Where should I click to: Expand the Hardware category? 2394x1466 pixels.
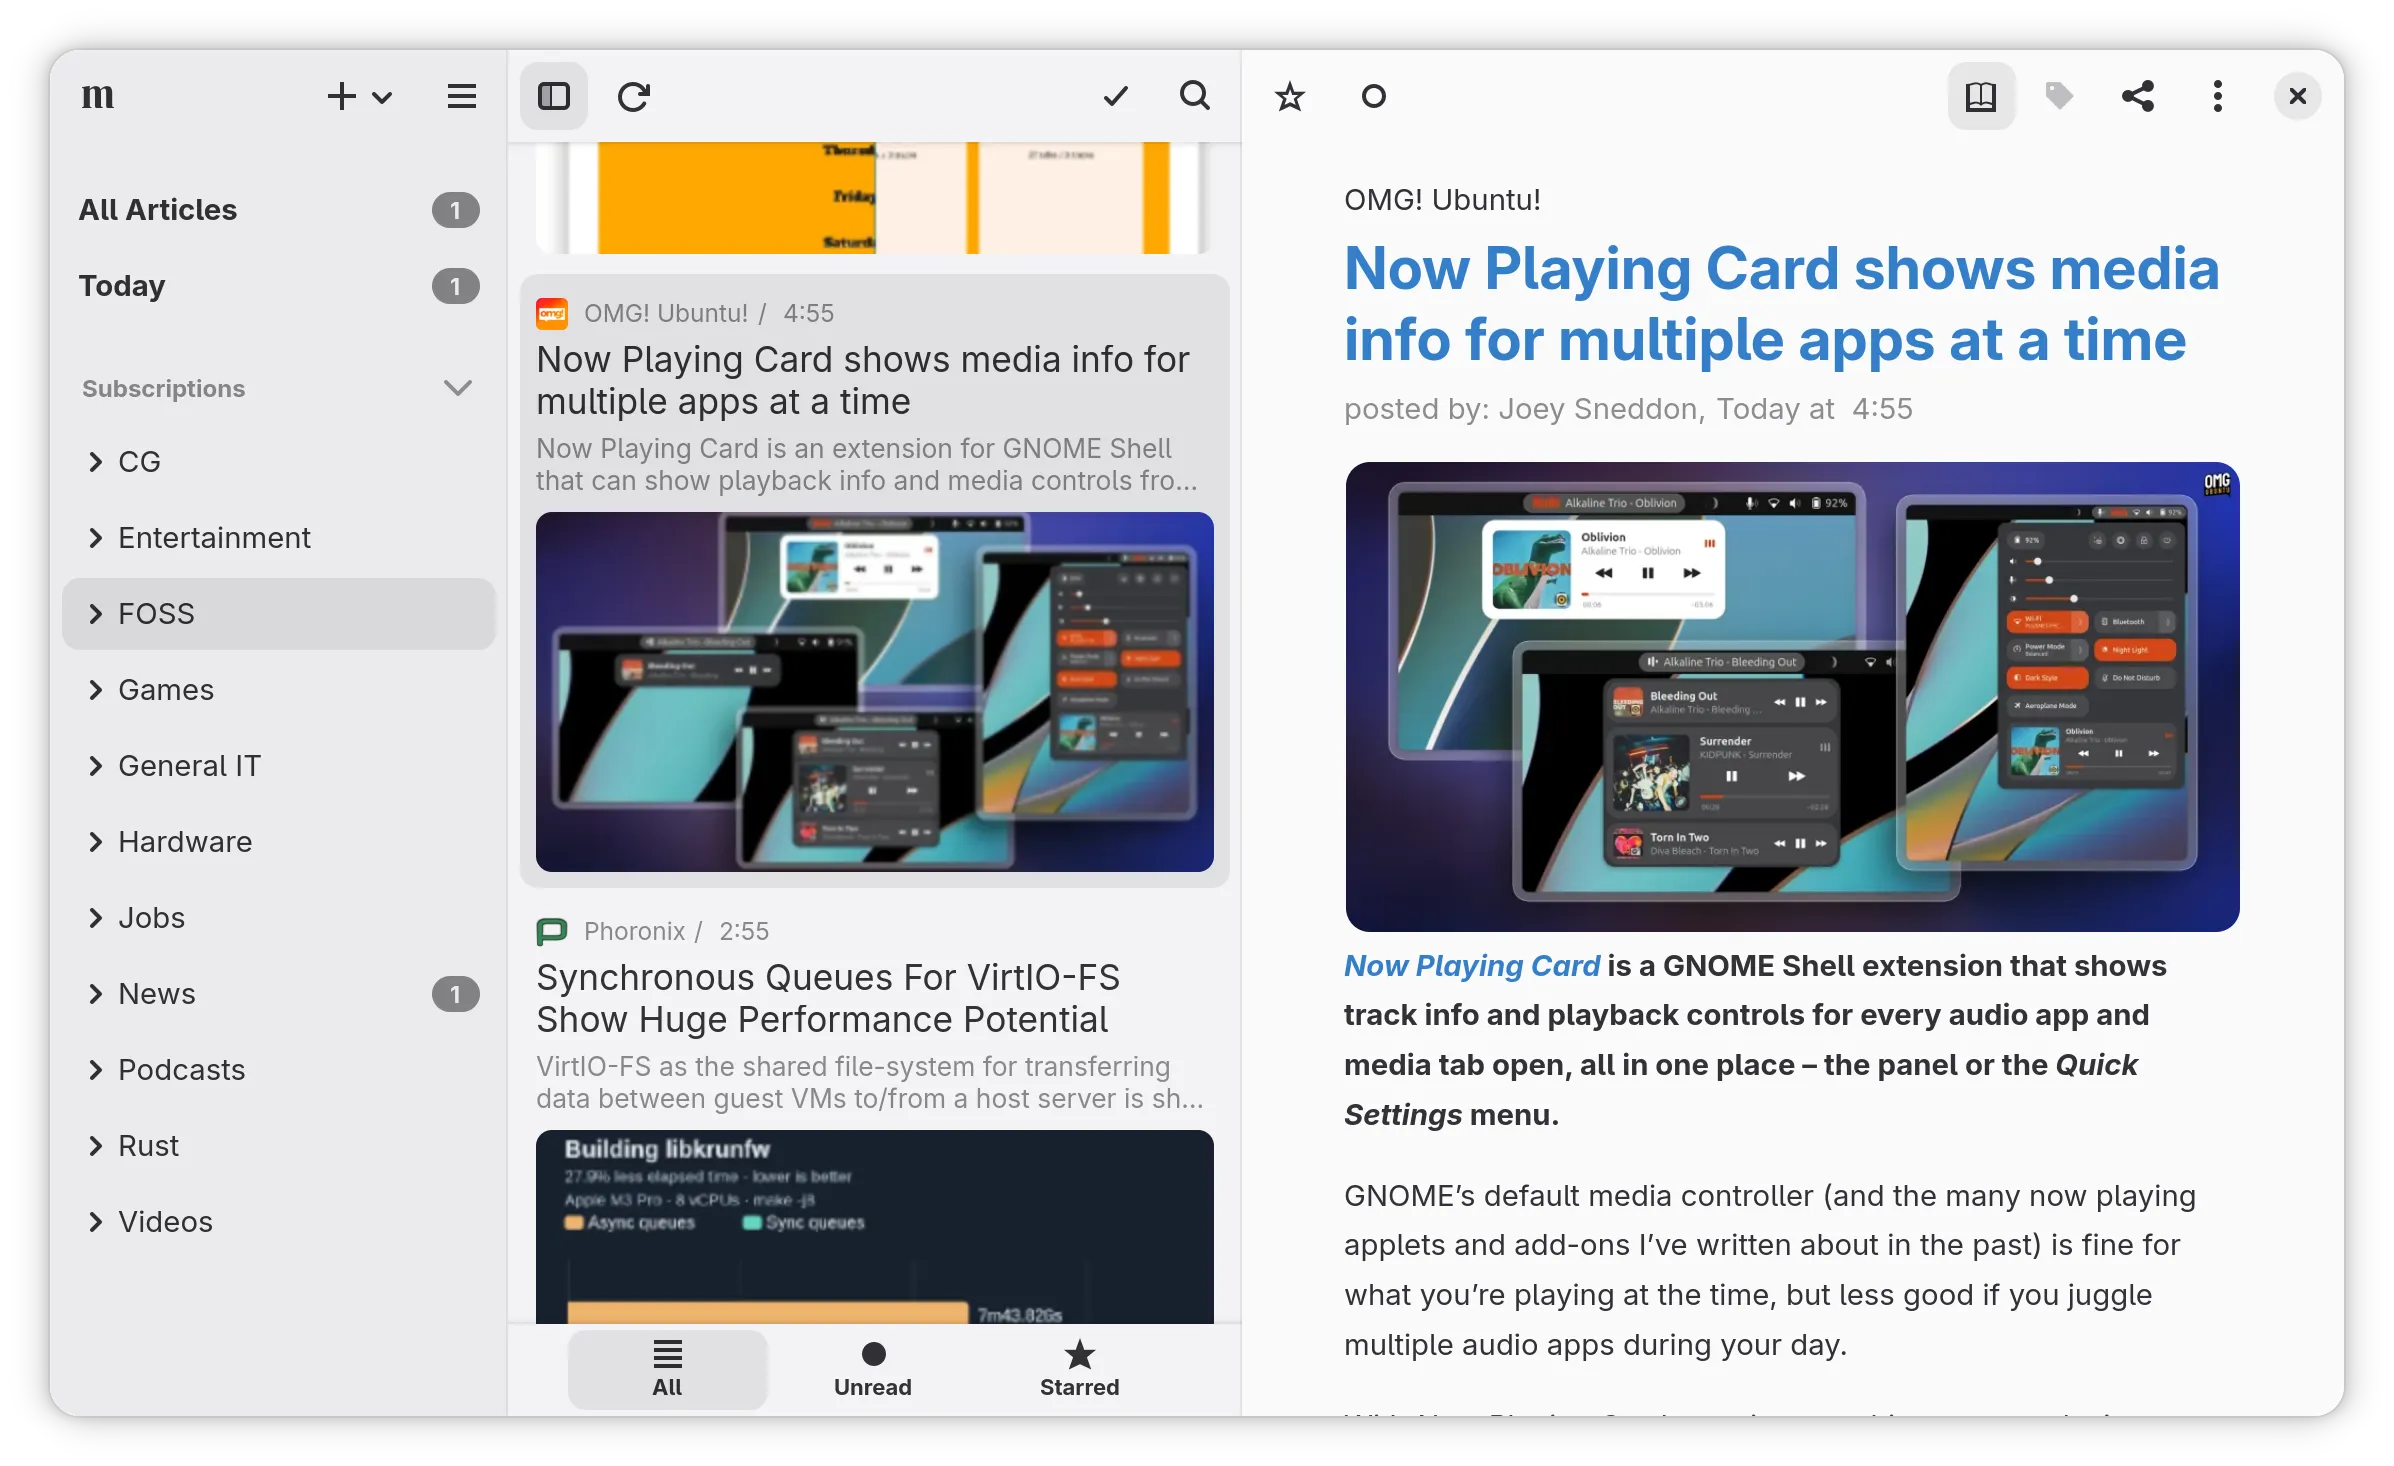(96, 842)
